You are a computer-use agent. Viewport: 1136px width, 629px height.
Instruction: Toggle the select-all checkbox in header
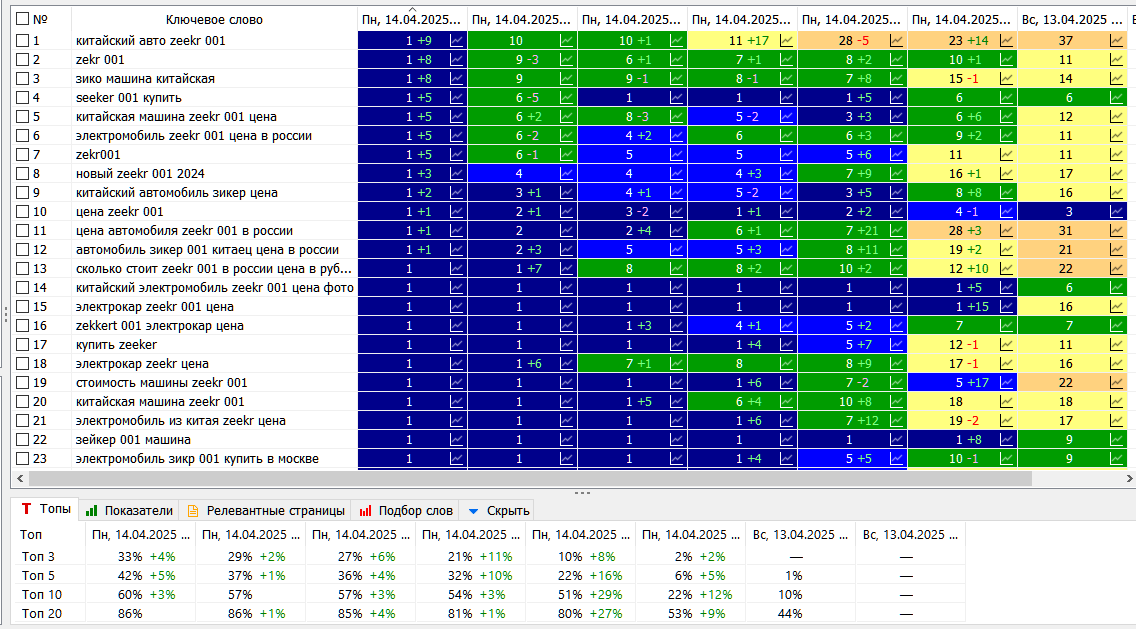pyautogui.click(x=22, y=19)
